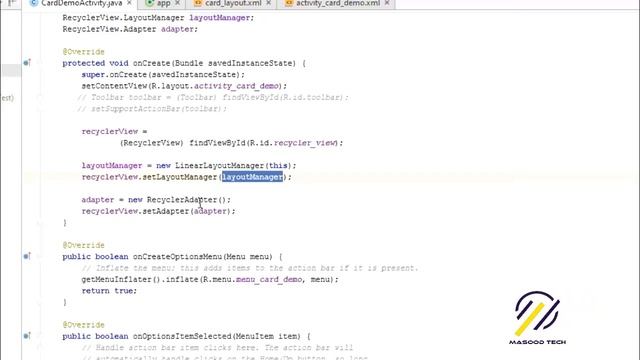
Task: Click the commented setSupportActionBar line
Action: (151, 109)
